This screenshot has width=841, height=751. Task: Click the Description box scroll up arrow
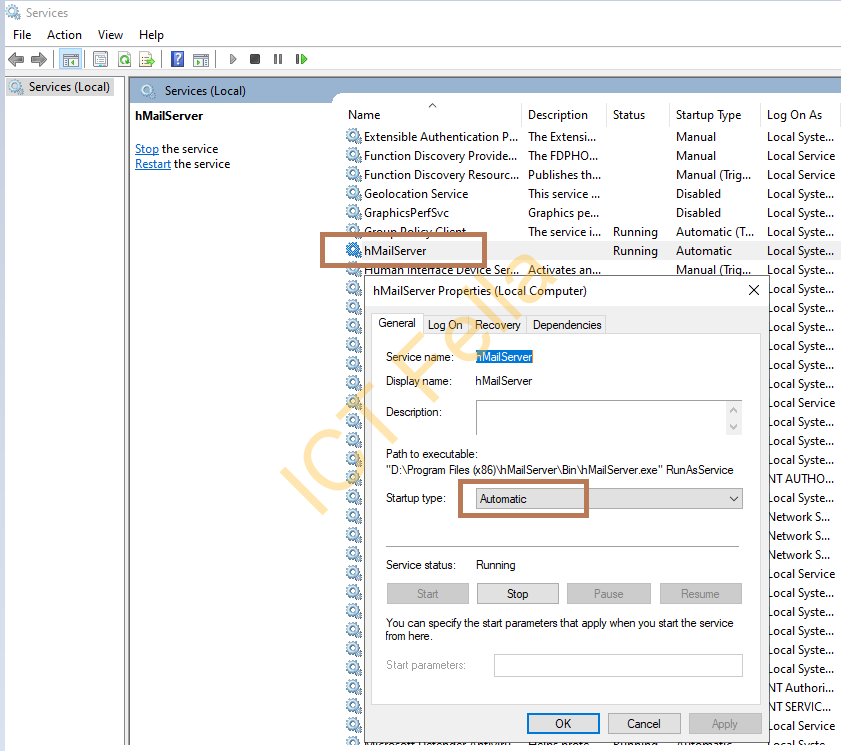tap(734, 410)
